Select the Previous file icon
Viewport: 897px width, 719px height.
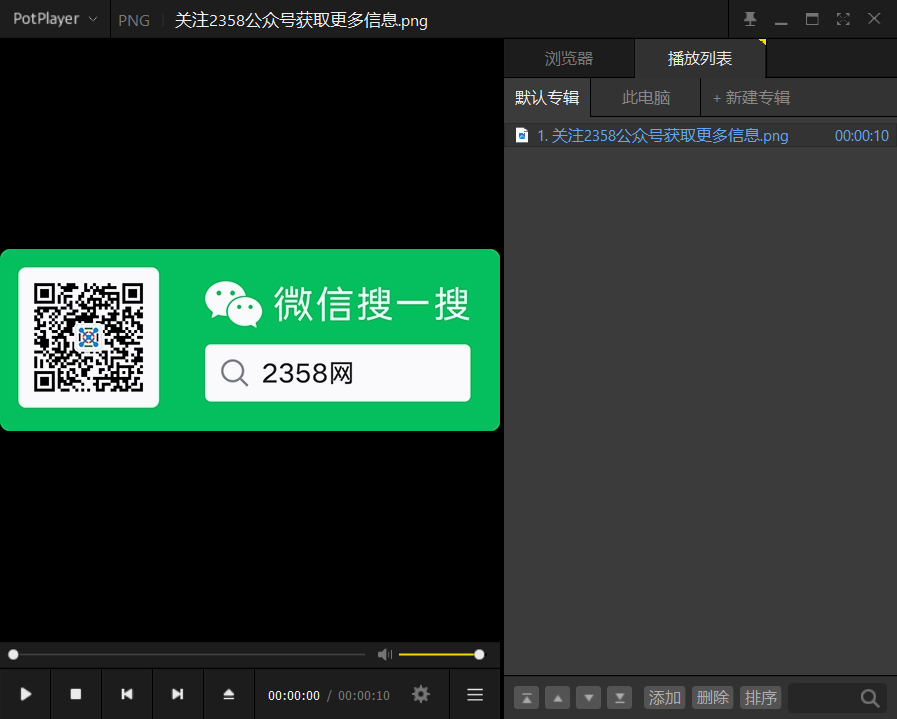127,693
